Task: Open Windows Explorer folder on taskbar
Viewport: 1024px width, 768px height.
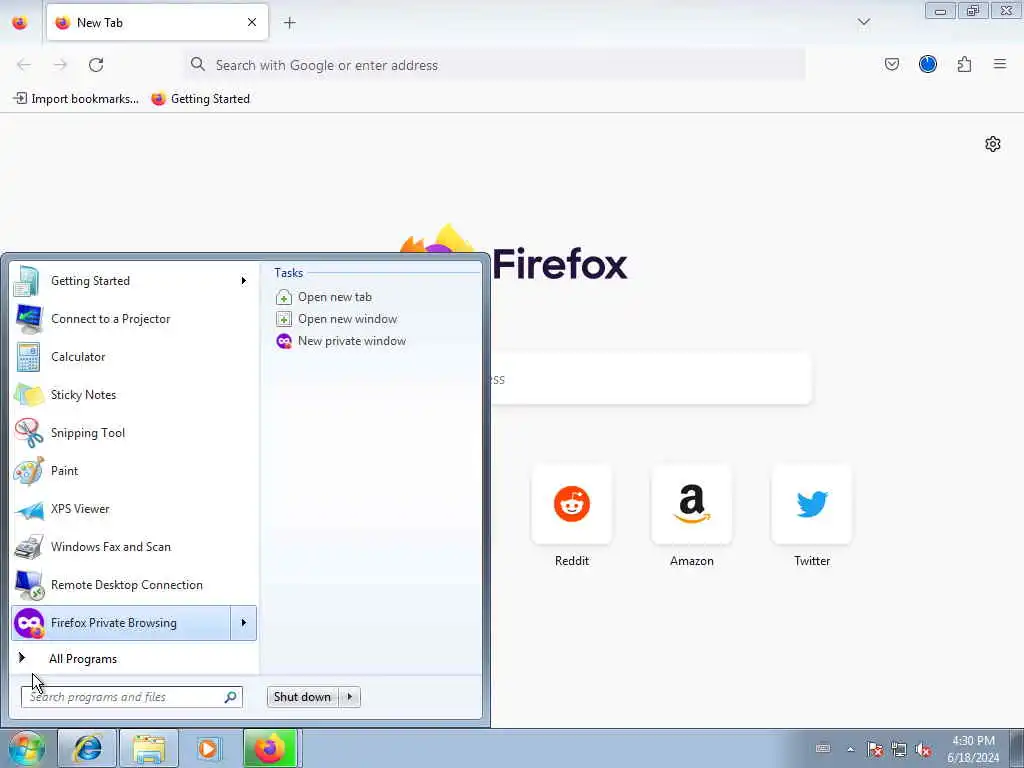Action: coord(149,748)
